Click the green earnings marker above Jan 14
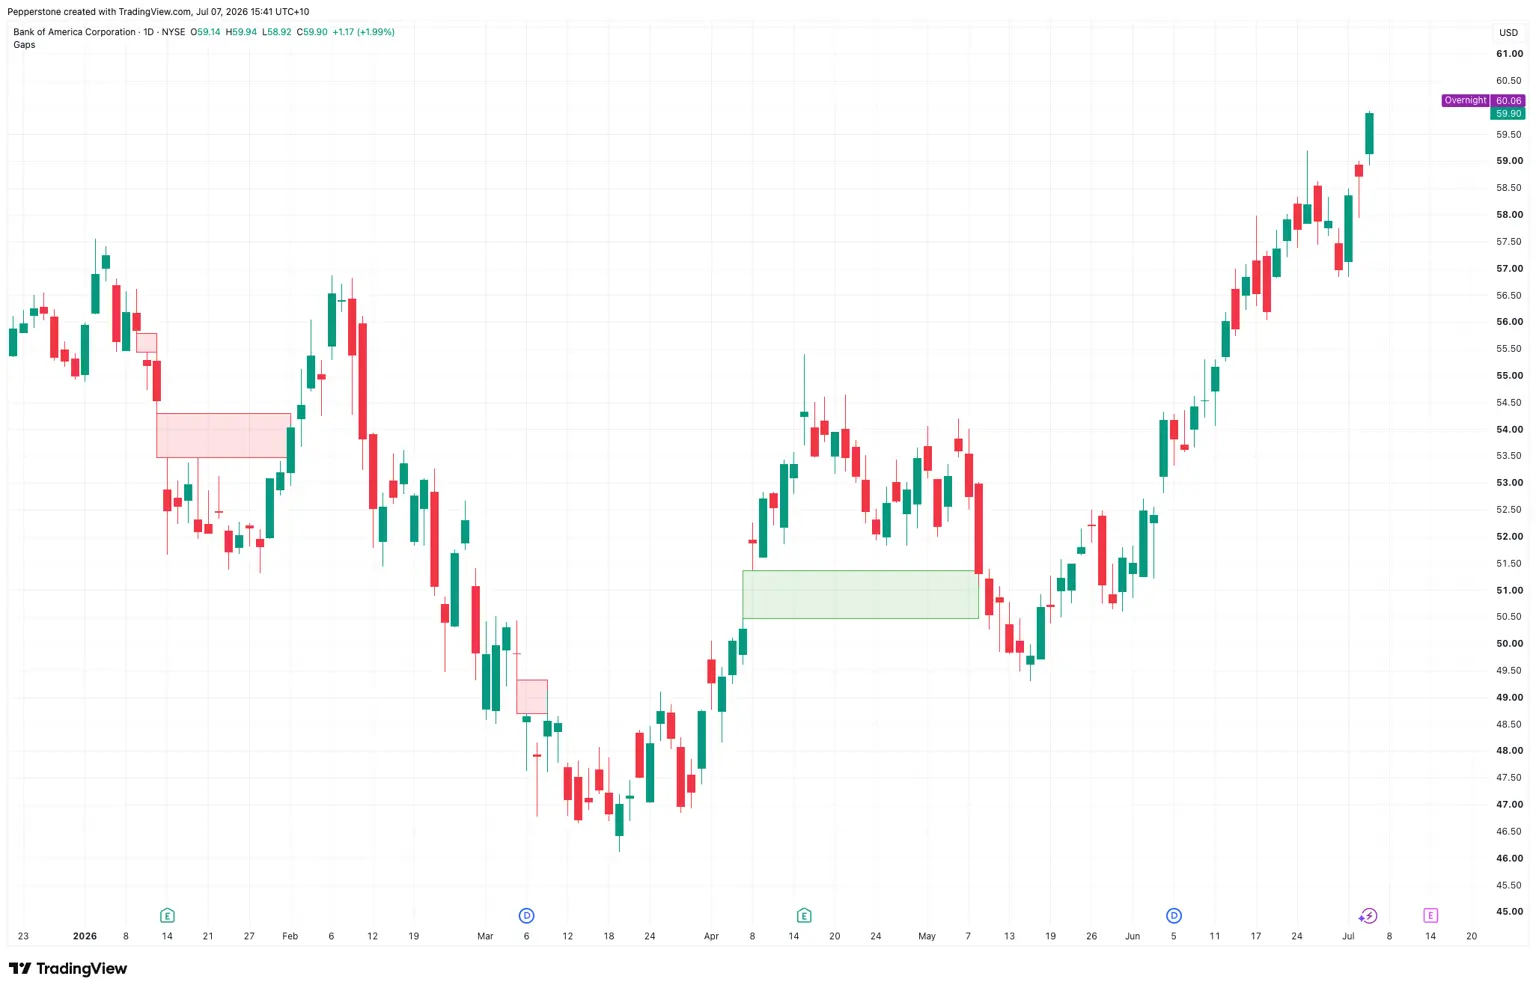This screenshot has height=991, width=1536. [x=167, y=915]
